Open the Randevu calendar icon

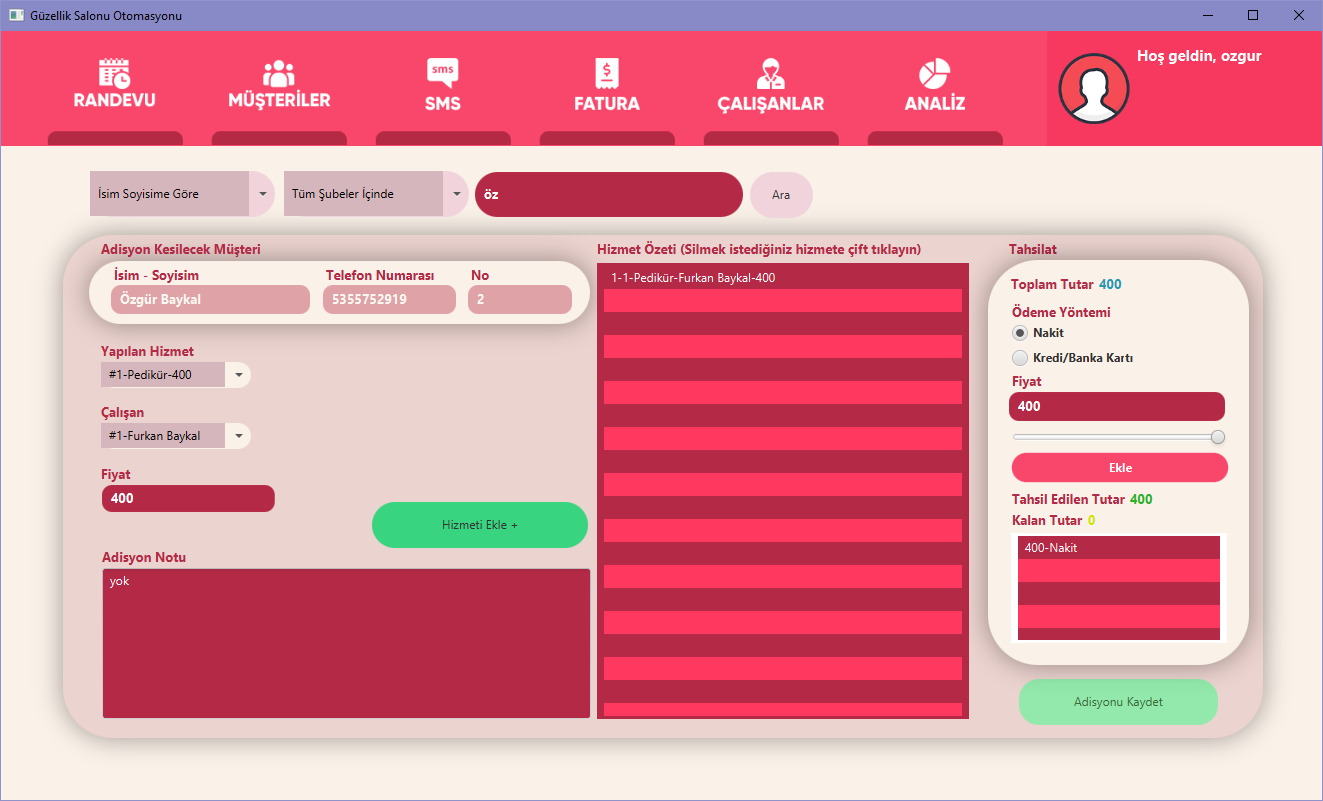[114, 73]
